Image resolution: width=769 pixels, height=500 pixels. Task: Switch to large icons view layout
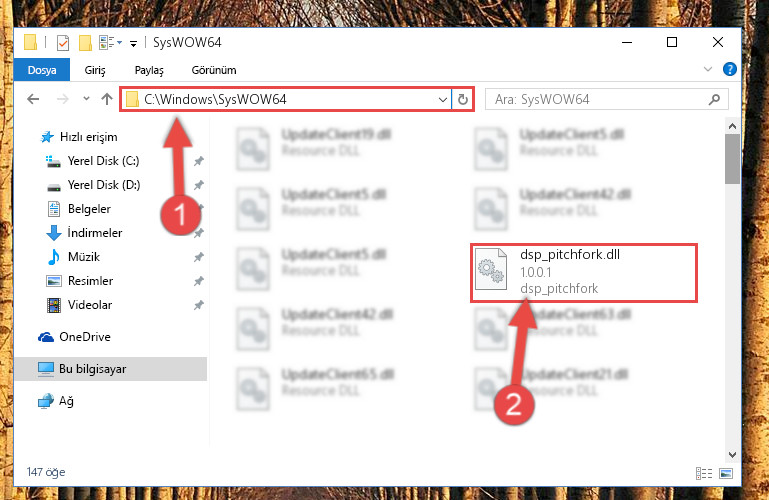coord(726,473)
